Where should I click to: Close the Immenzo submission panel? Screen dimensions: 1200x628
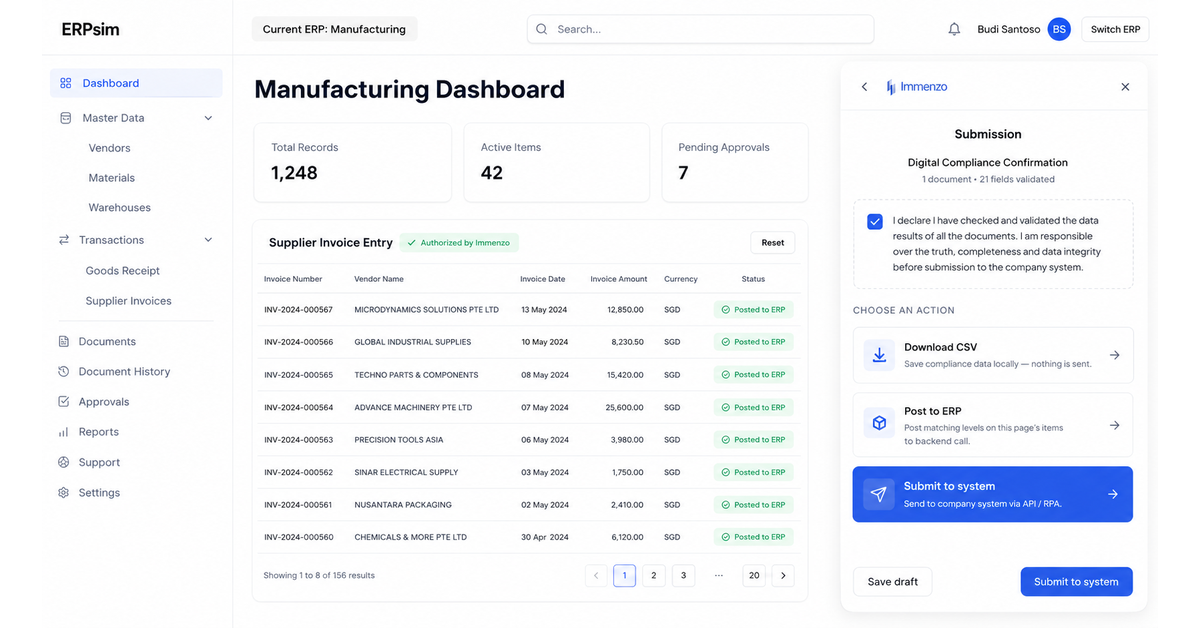click(x=1125, y=87)
